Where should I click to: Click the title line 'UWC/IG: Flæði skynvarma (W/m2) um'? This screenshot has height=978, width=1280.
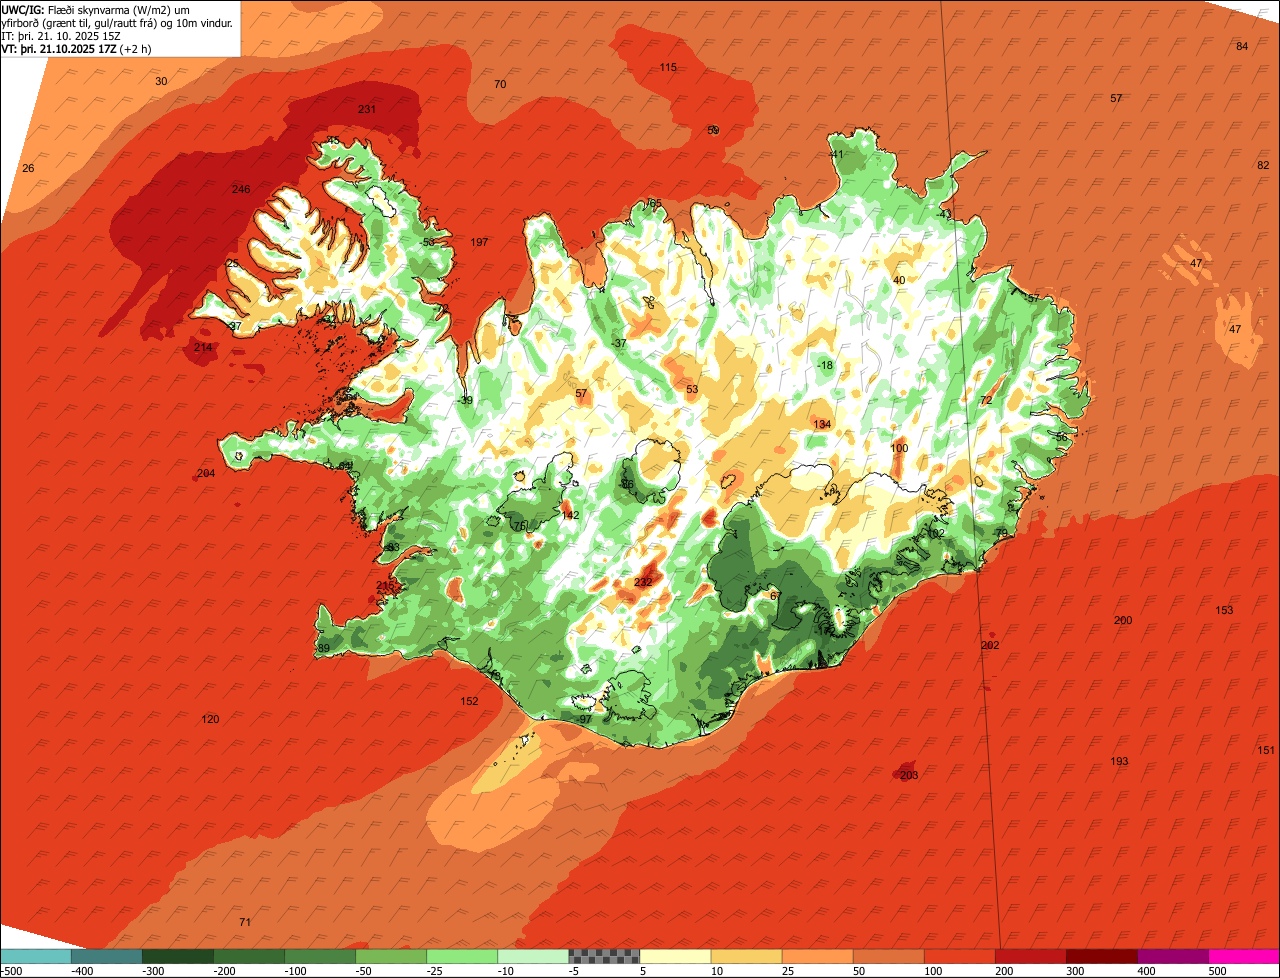pos(96,10)
